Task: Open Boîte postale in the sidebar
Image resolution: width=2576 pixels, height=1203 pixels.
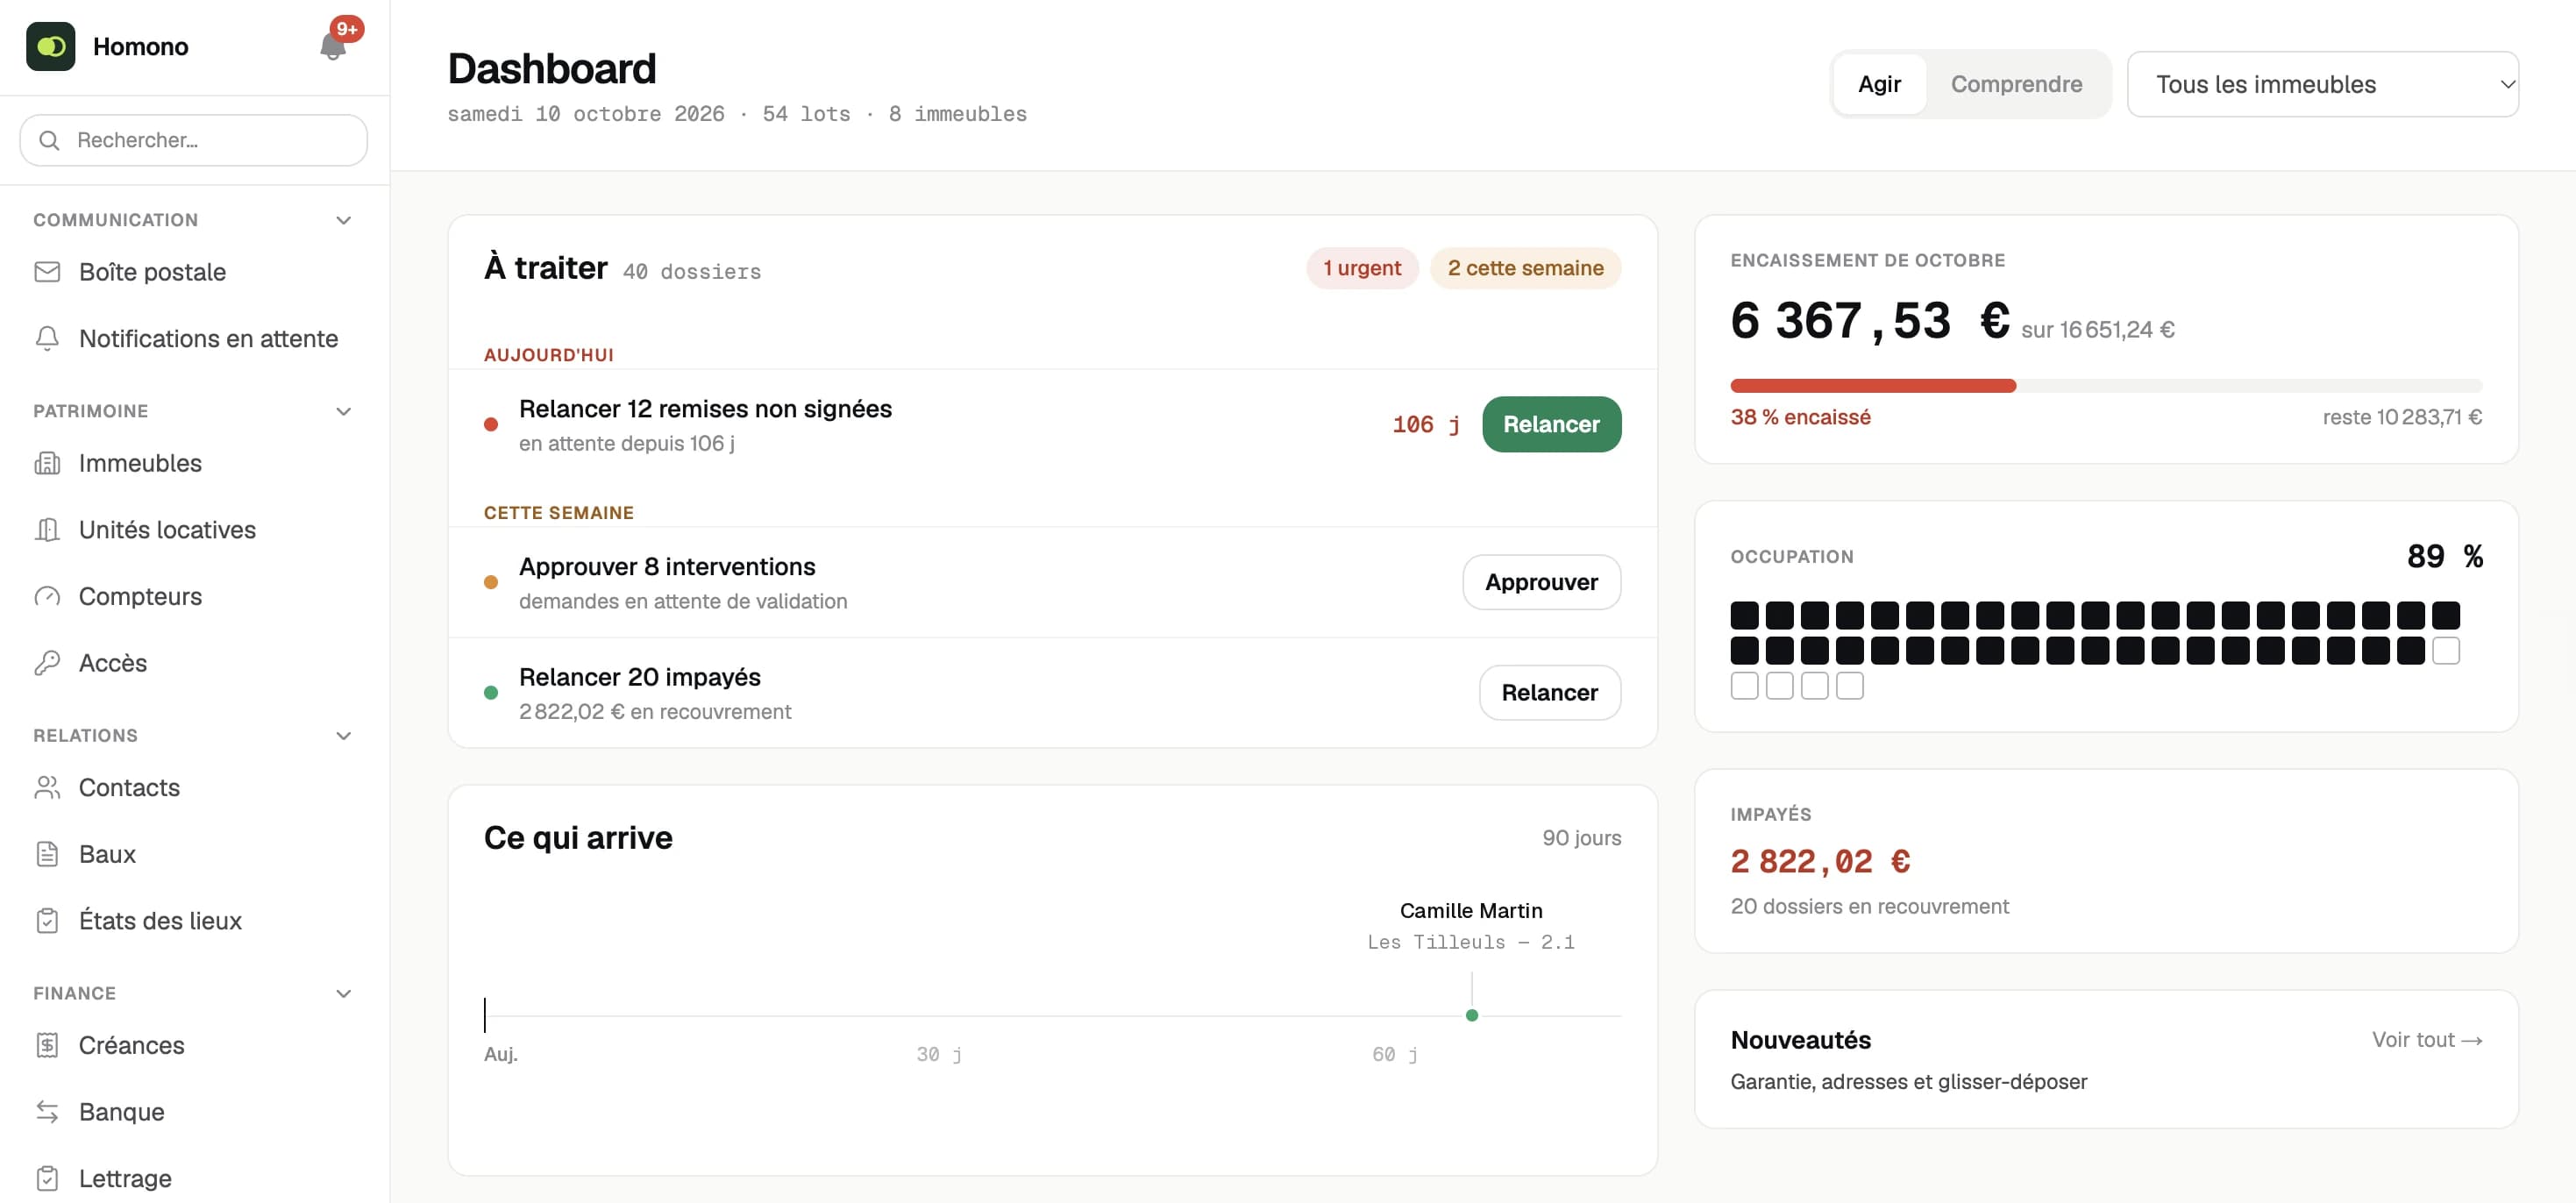Action: click(x=194, y=271)
